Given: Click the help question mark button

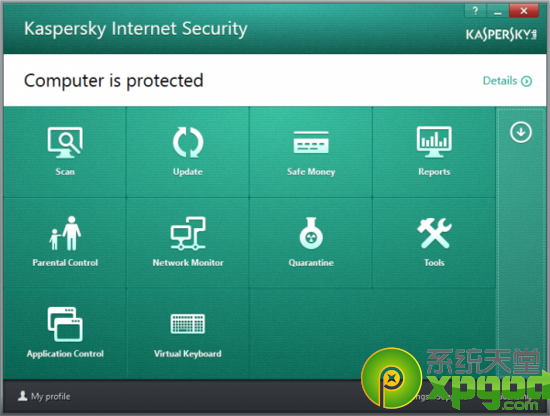Looking at the screenshot, I should [x=475, y=11].
